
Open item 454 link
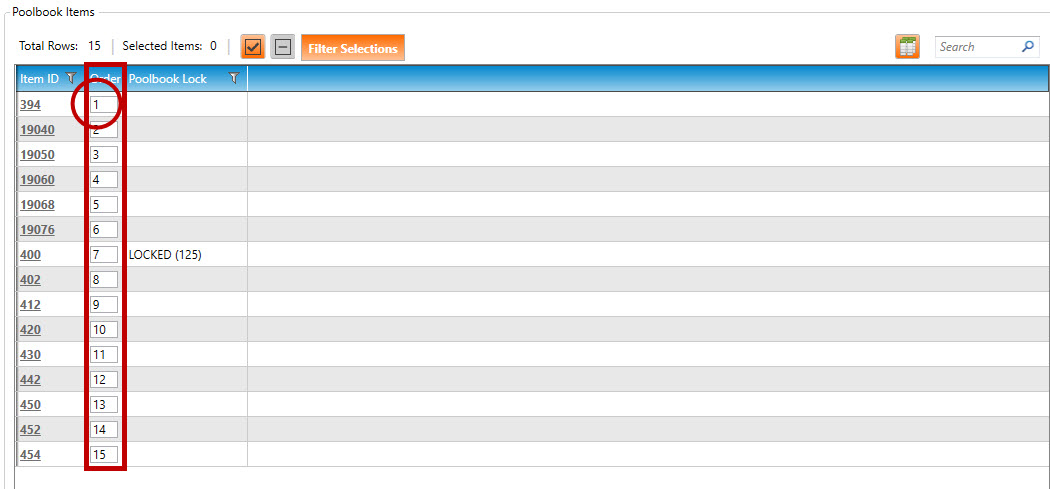(x=31, y=454)
